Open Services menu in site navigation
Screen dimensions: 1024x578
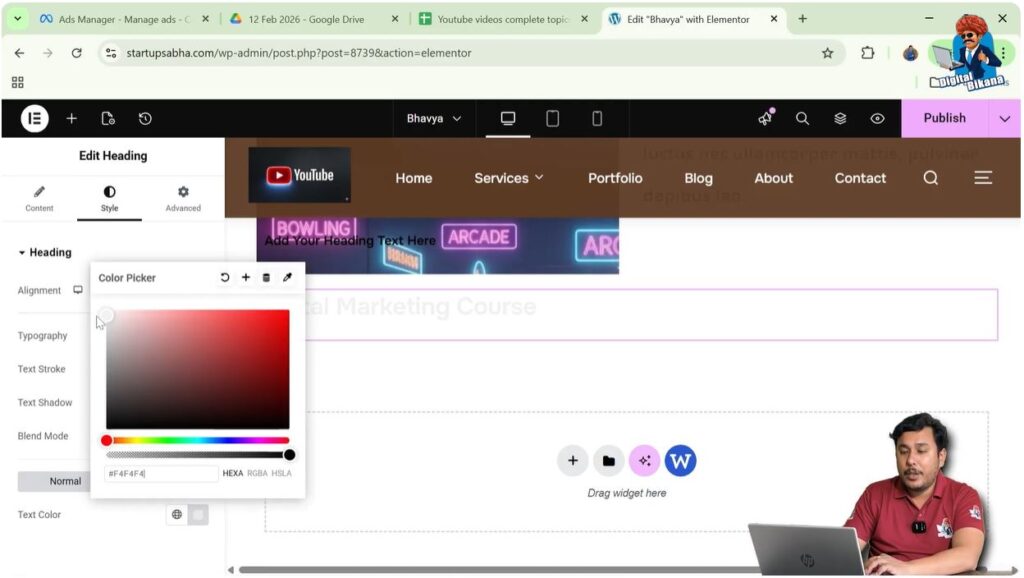coord(509,178)
